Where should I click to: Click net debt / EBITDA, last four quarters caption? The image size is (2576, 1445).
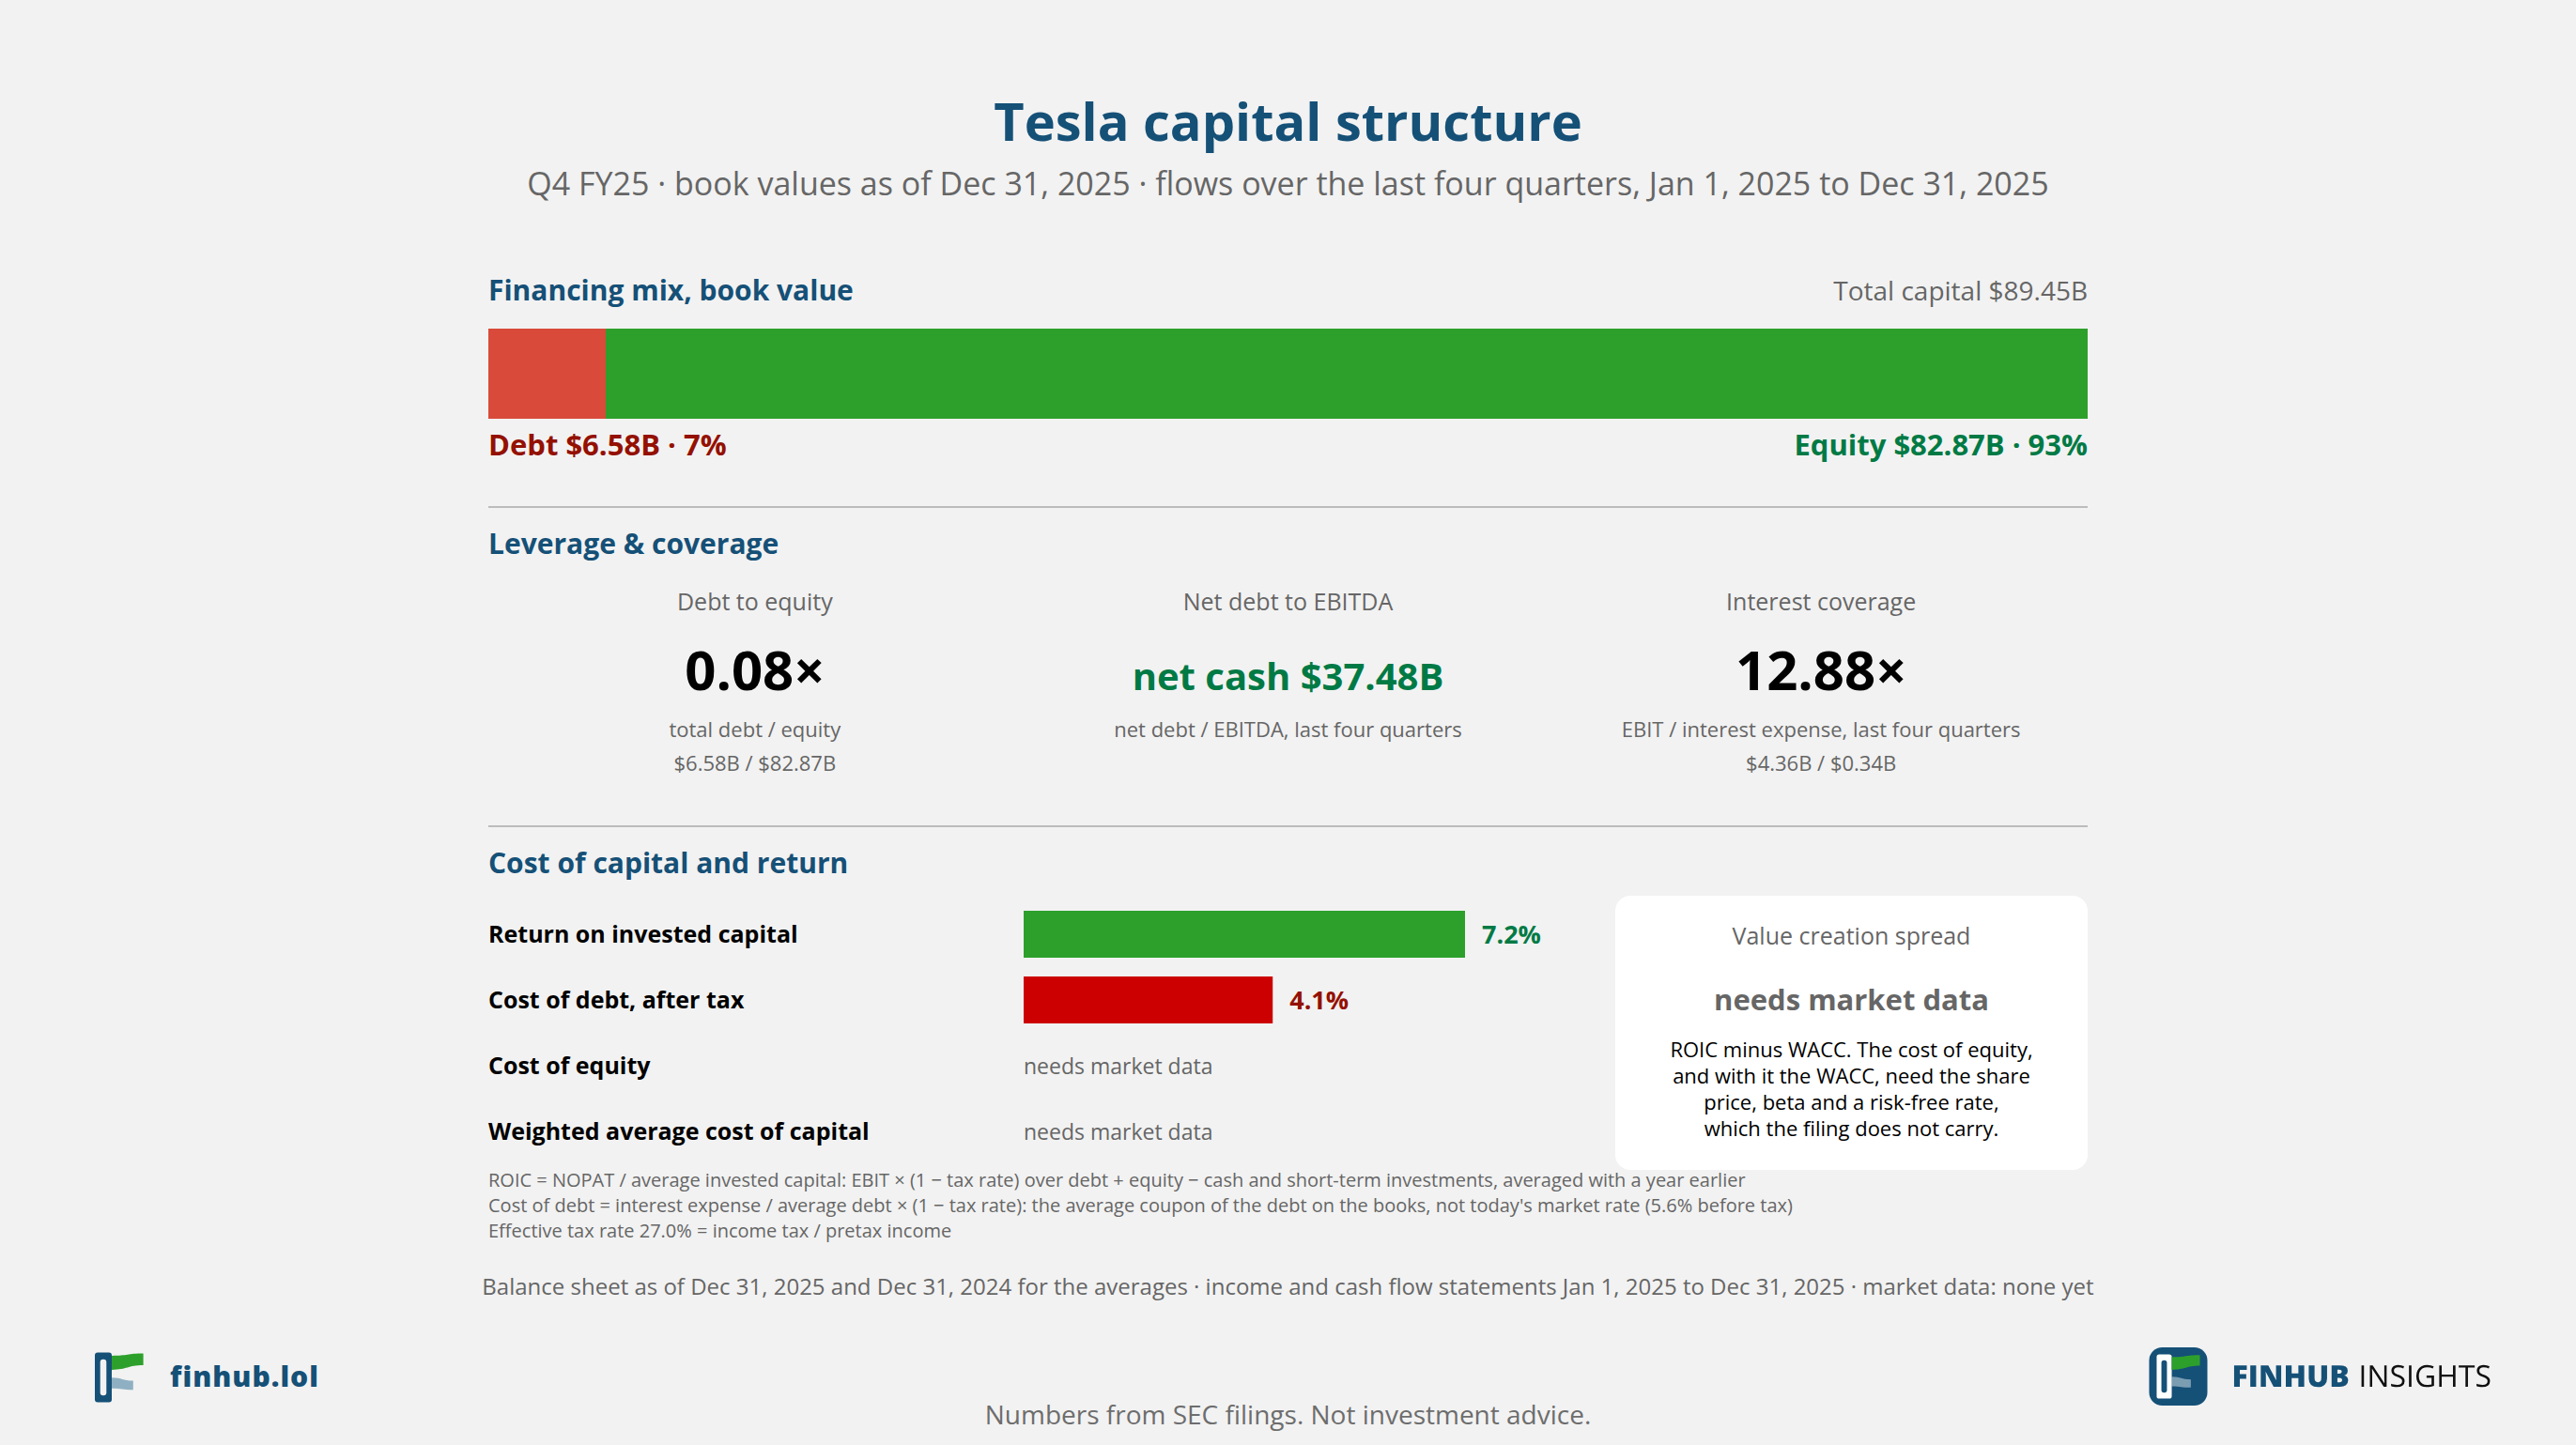(1288, 730)
